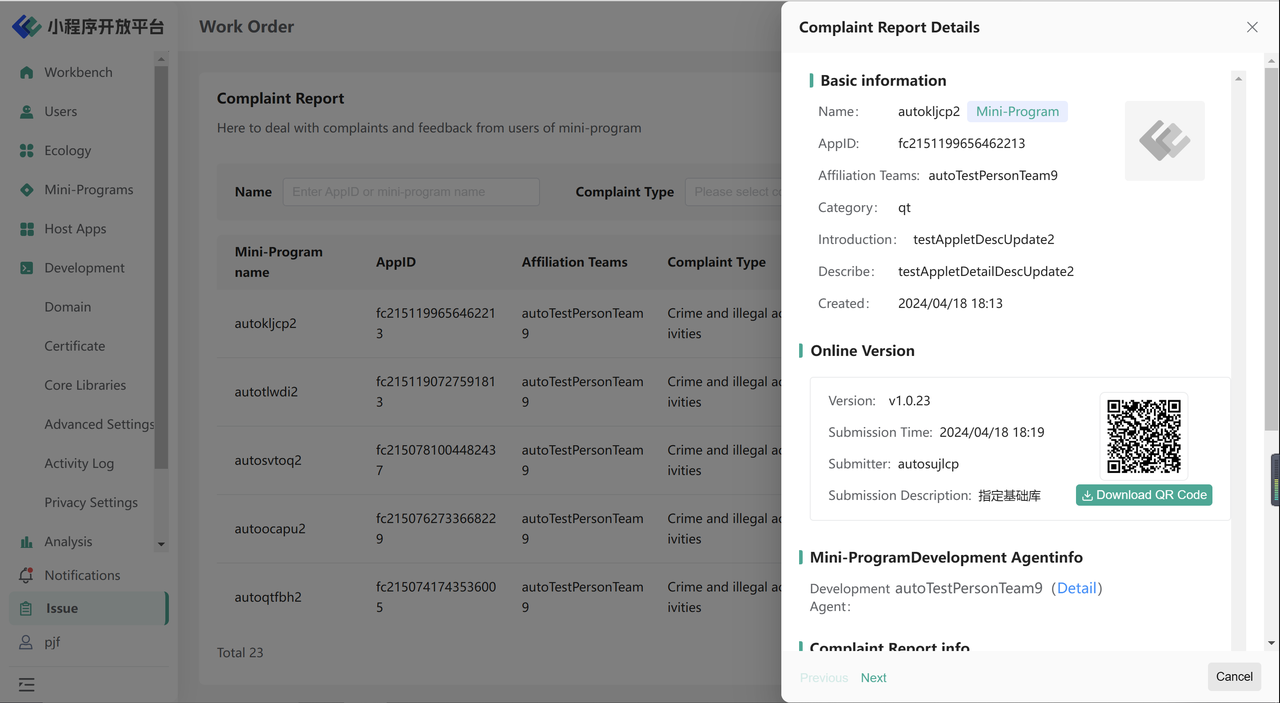The image size is (1280, 703).
Task: Click the Host Apps icon
Action: 27,229
